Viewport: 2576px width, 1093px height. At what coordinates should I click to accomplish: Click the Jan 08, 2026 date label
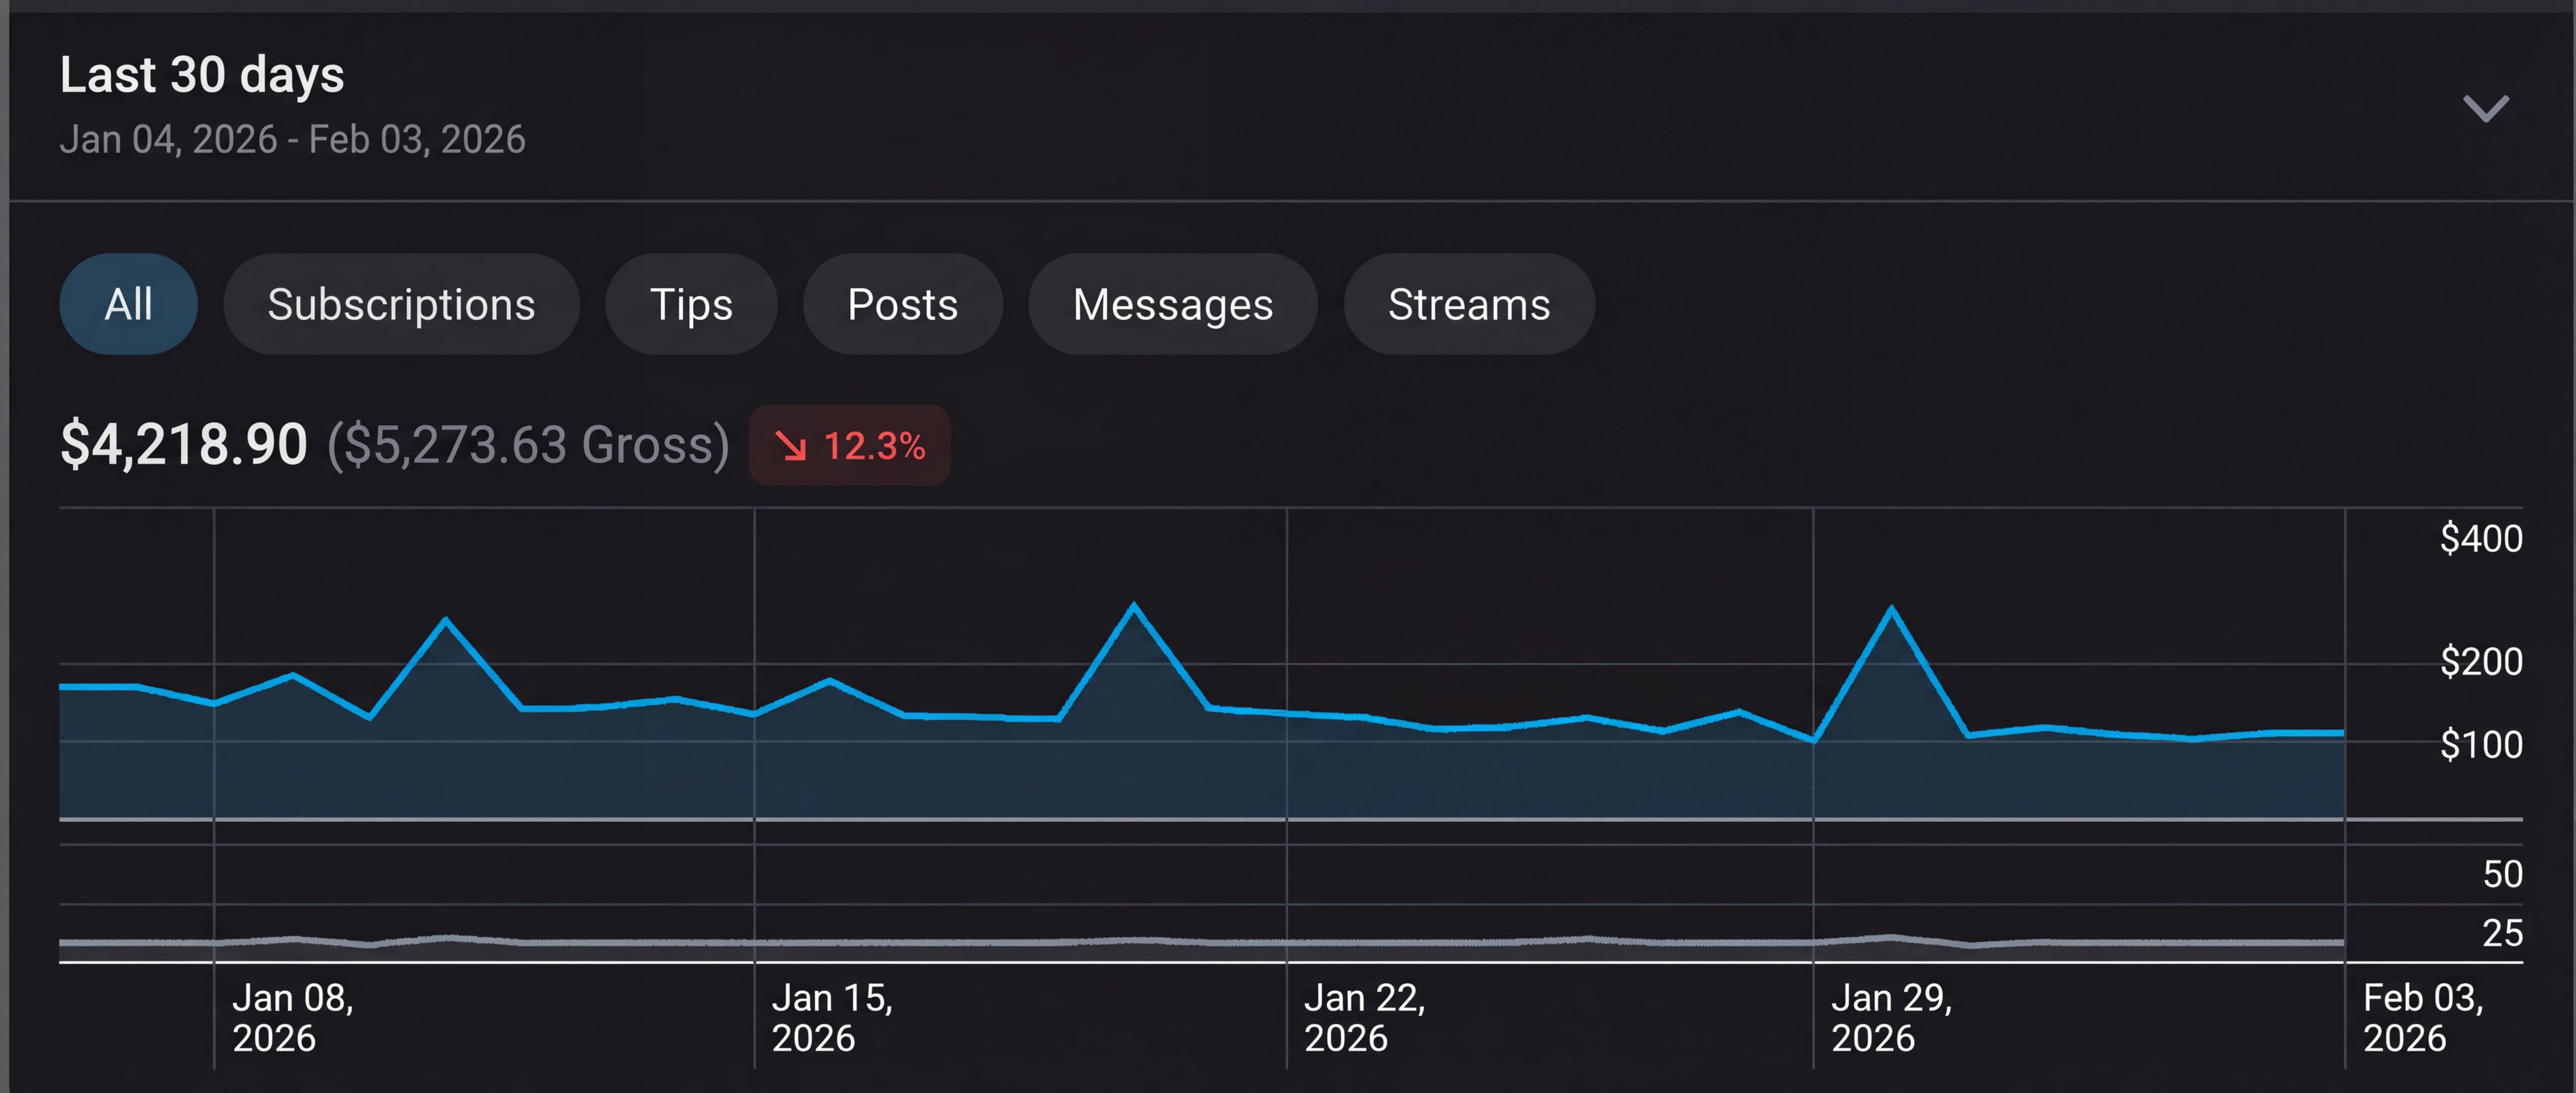[x=293, y=1018]
